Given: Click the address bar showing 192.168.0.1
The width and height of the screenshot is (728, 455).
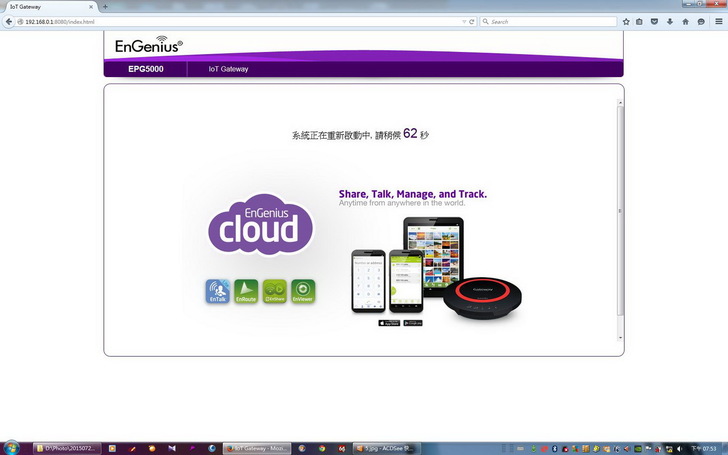Looking at the screenshot, I should point(200,21).
